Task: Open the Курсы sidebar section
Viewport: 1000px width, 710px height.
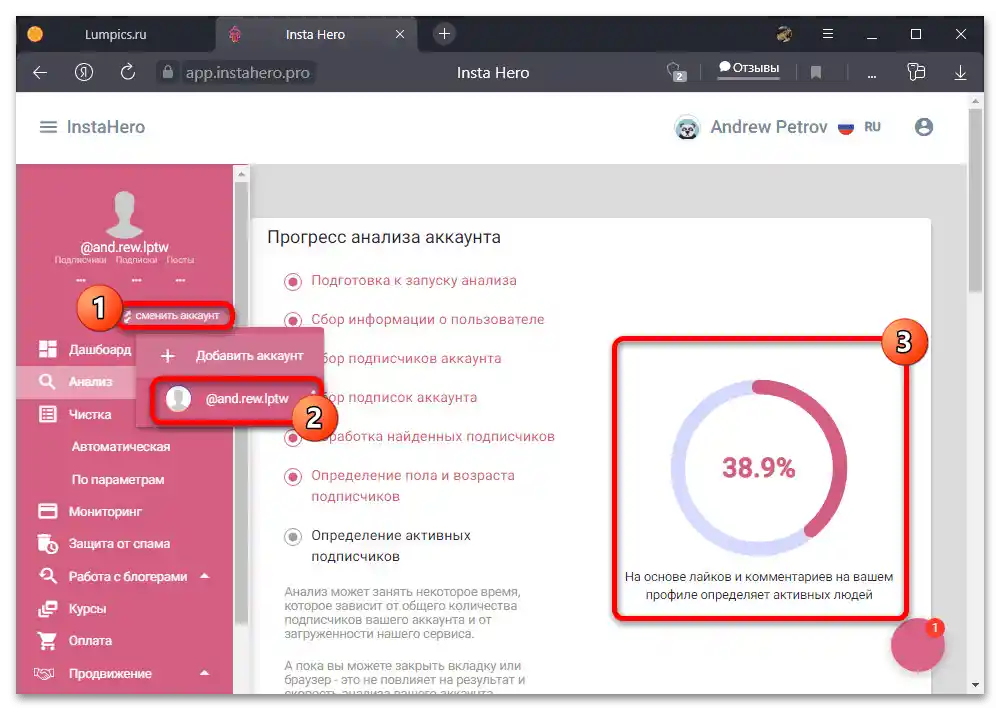Action: tap(87, 609)
